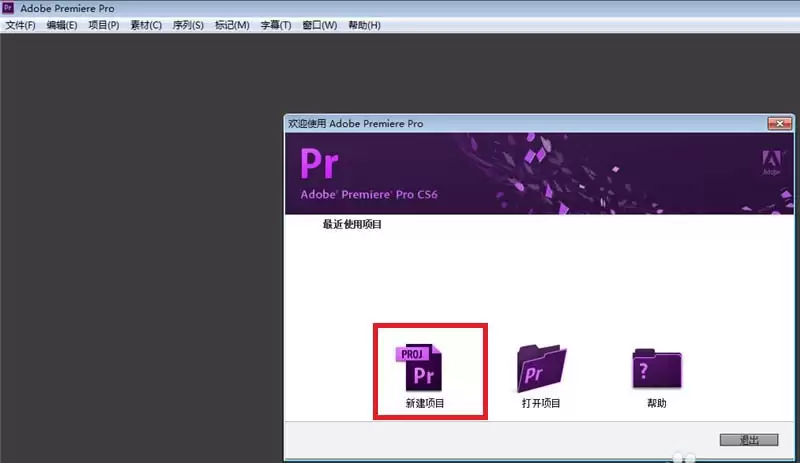This screenshot has width=800, height=463.
Task: Click the 帮助 question mark folder icon
Action: pyautogui.click(x=657, y=369)
